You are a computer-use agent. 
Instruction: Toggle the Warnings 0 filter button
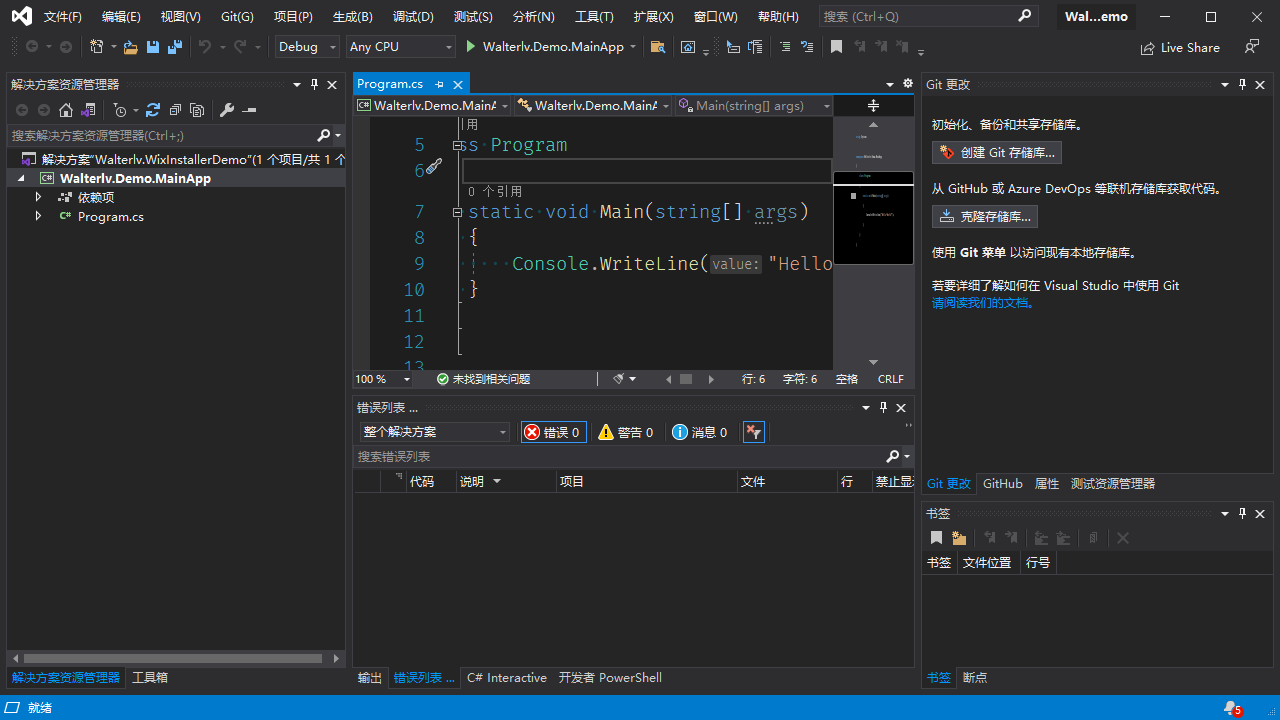625,432
